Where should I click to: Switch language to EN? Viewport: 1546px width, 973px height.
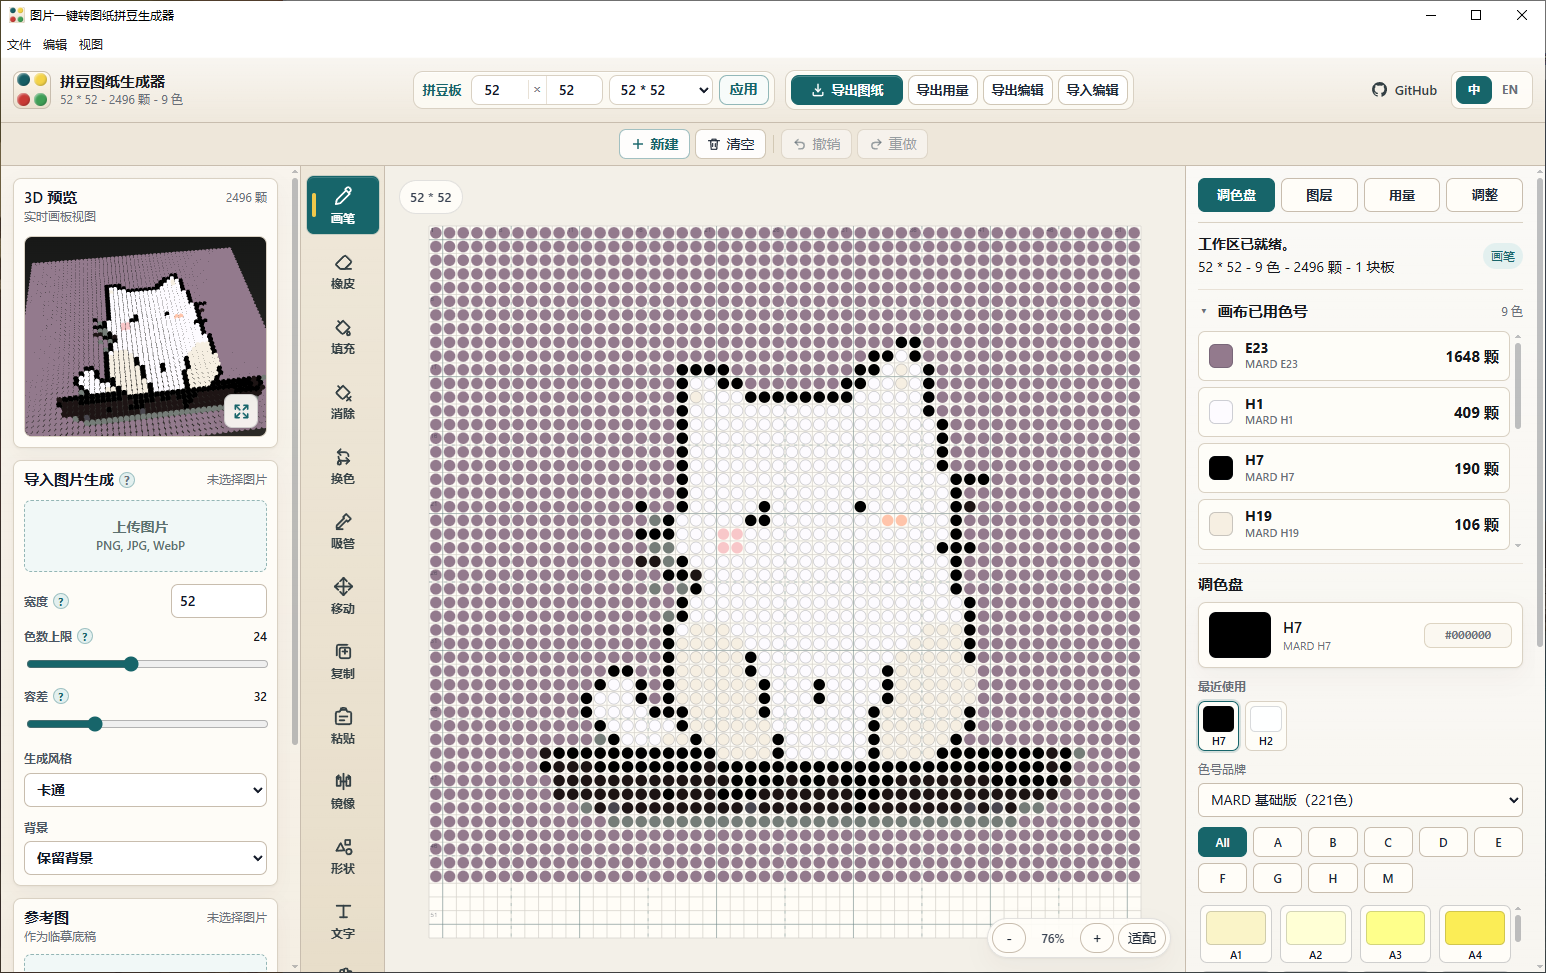[1510, 90]
